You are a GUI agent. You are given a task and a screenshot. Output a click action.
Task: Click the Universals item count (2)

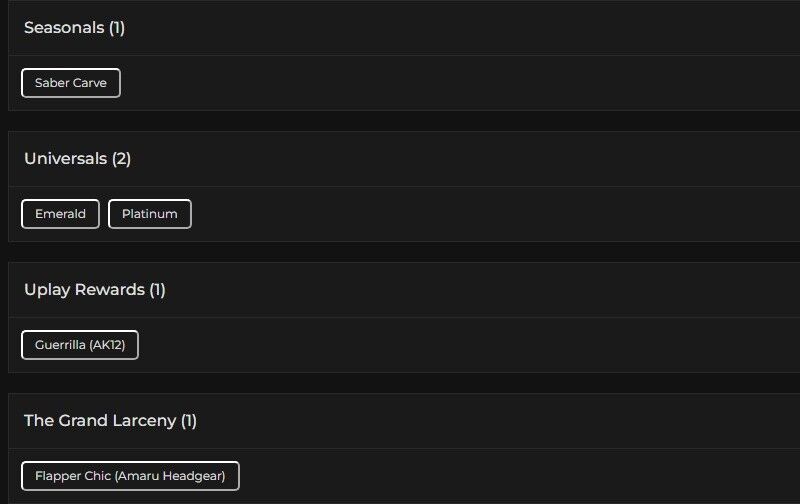121,159
